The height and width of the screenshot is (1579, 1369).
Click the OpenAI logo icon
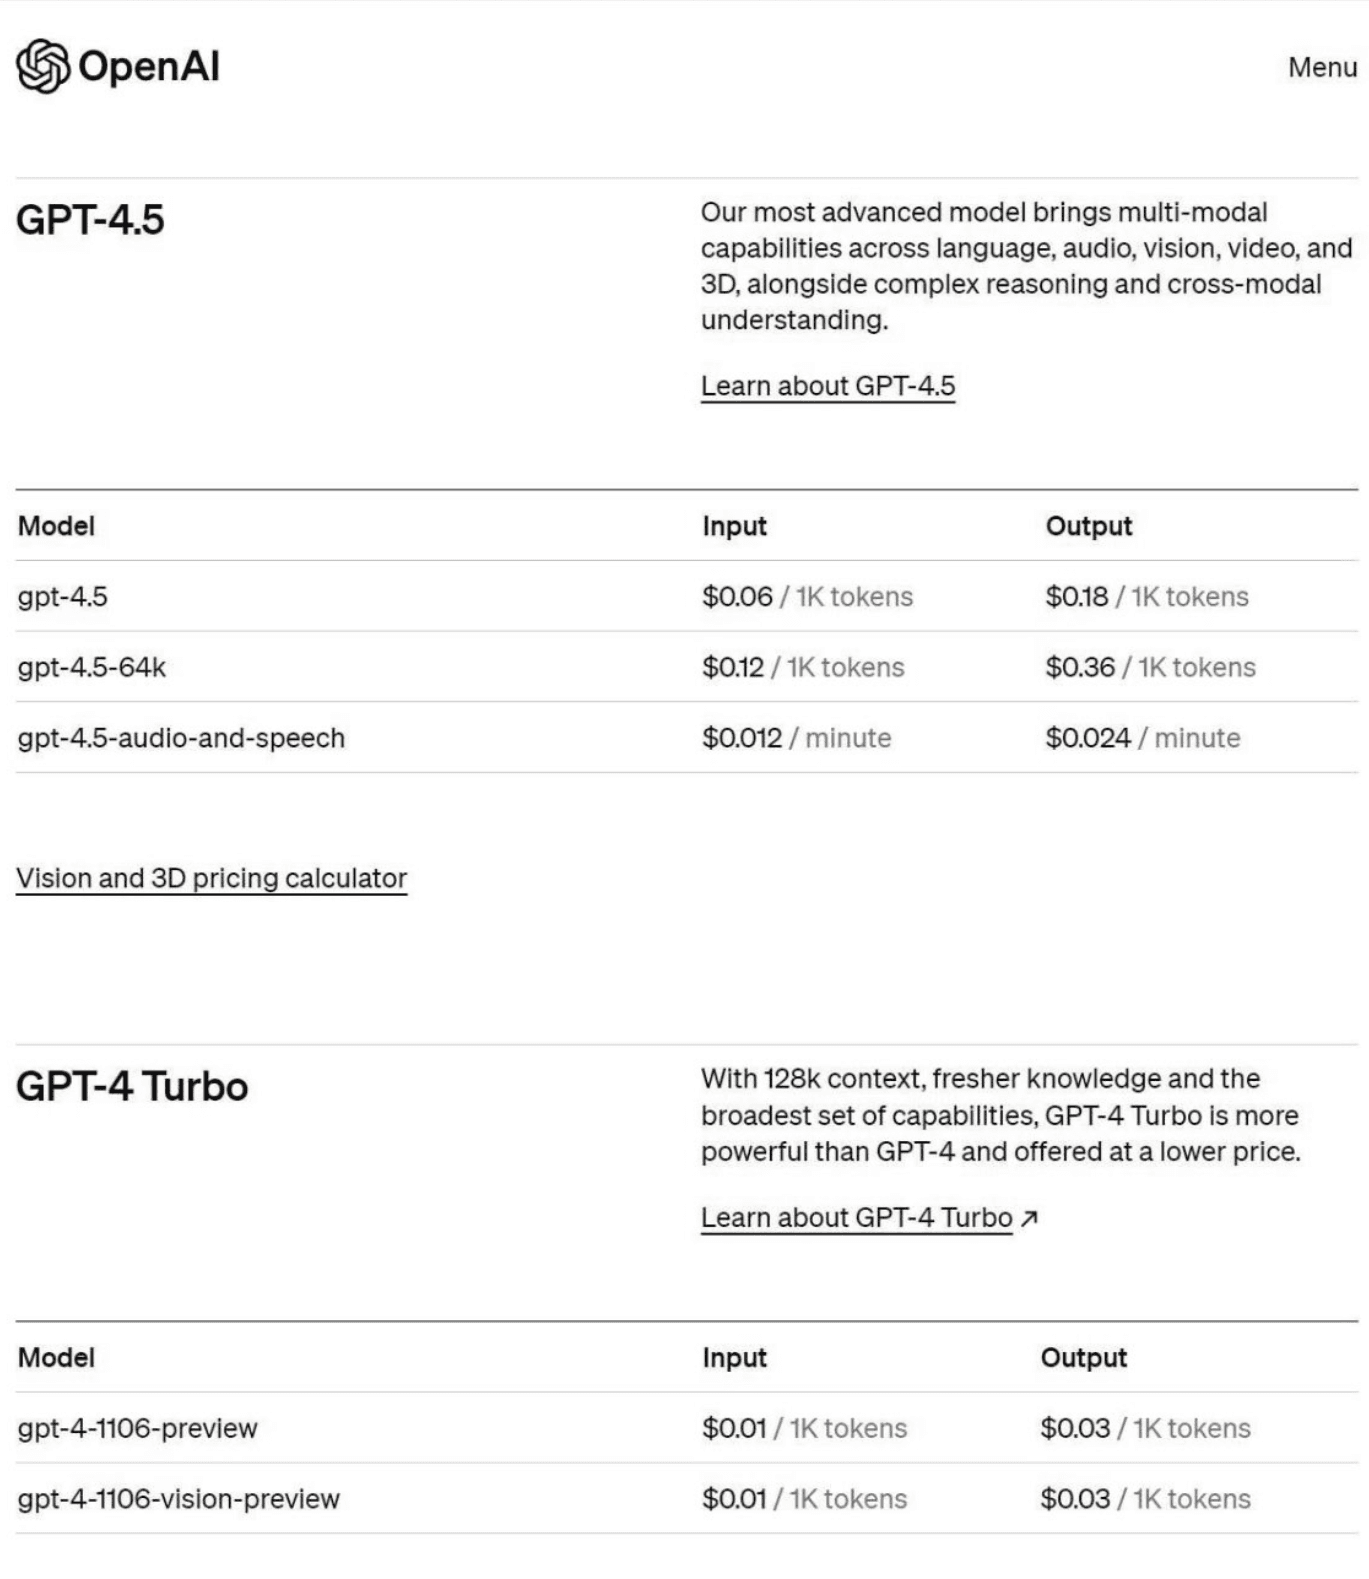point(43,67)
